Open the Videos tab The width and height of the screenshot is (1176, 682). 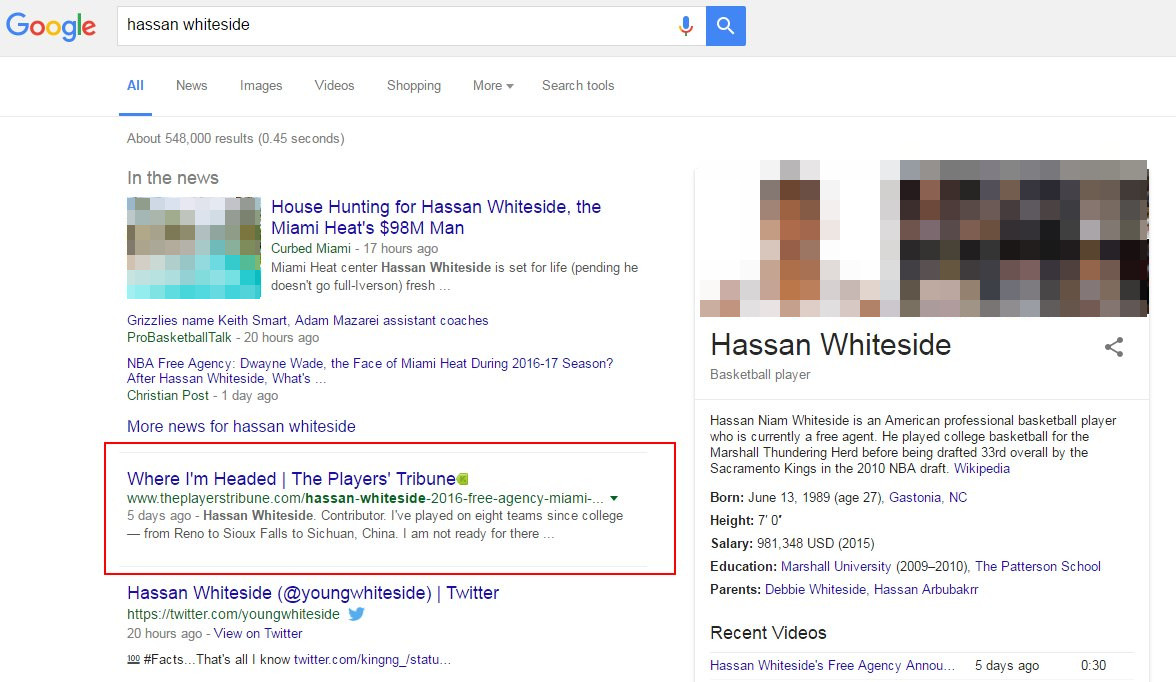pyautogui.click(x=334, y=86)
